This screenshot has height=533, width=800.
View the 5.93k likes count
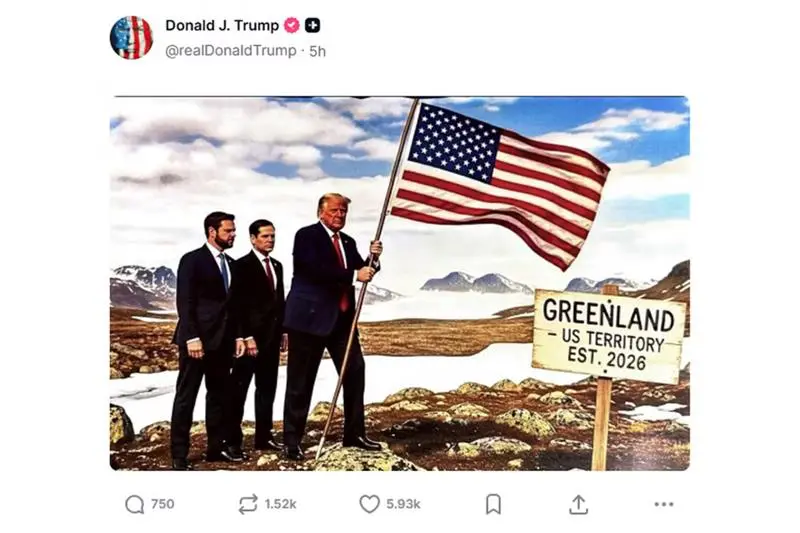[403, 504]
